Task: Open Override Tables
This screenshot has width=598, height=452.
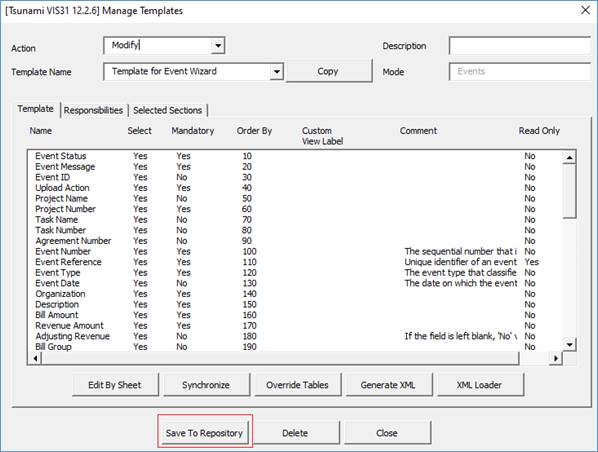Action: (297, 385)
